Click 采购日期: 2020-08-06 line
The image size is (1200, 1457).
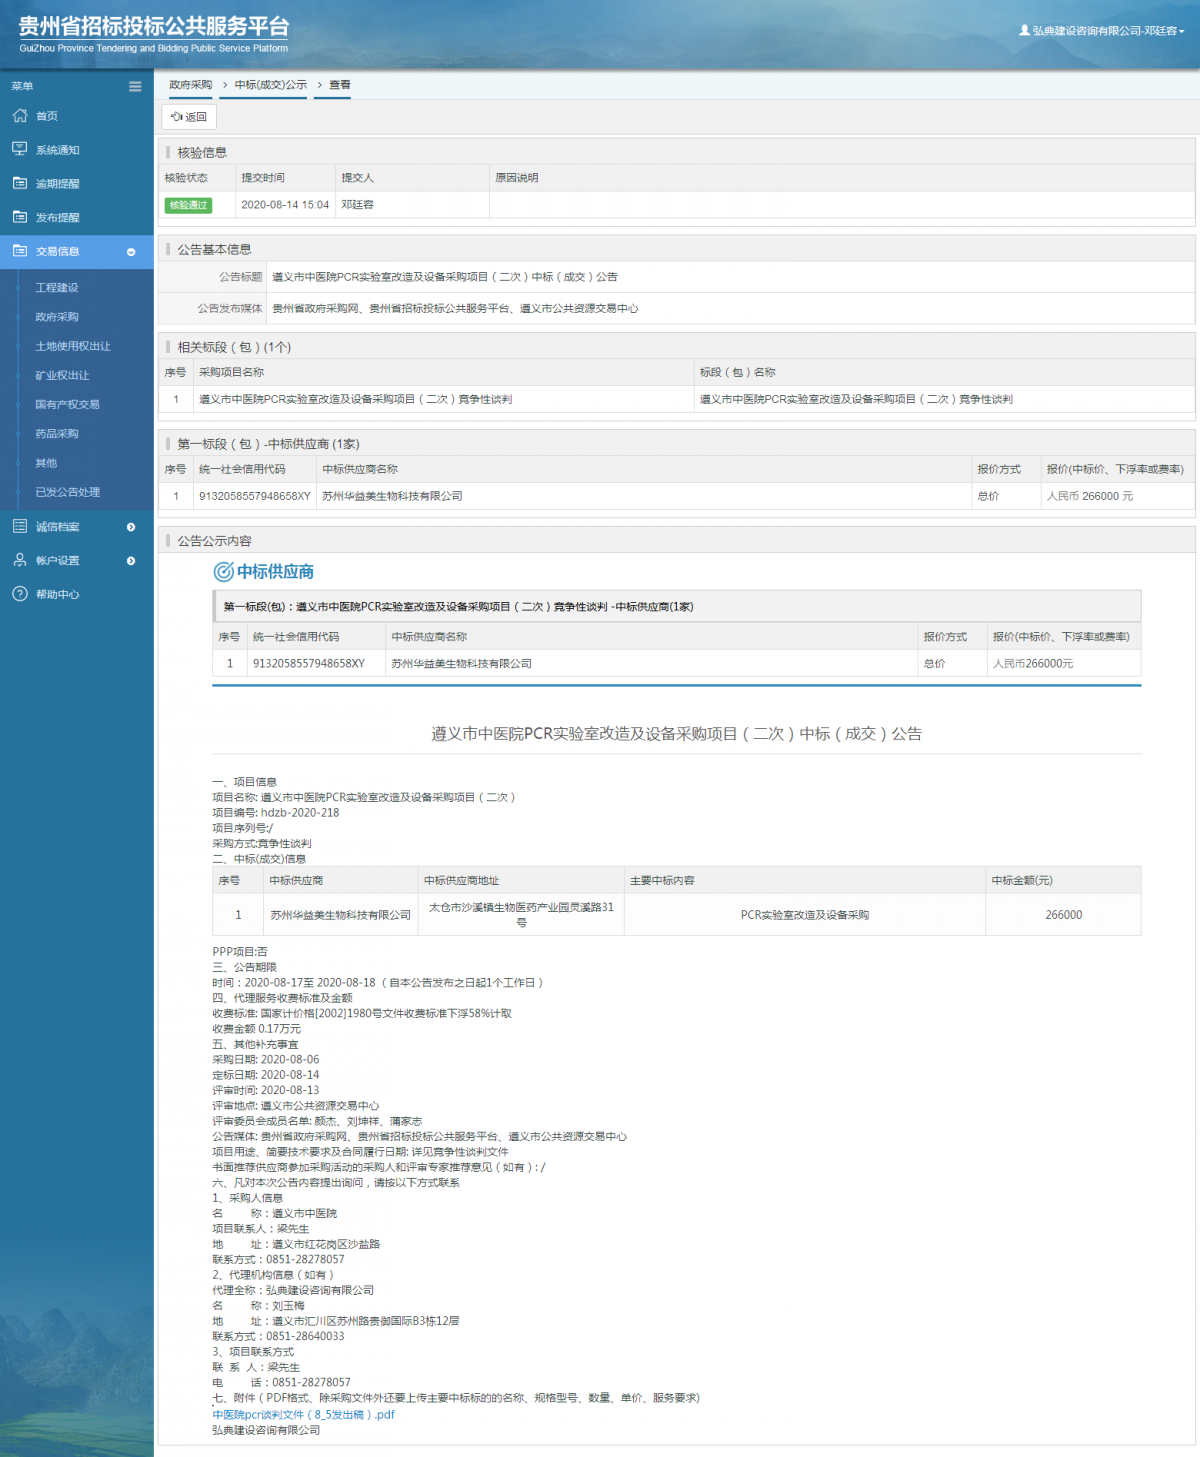point(266,1060)
